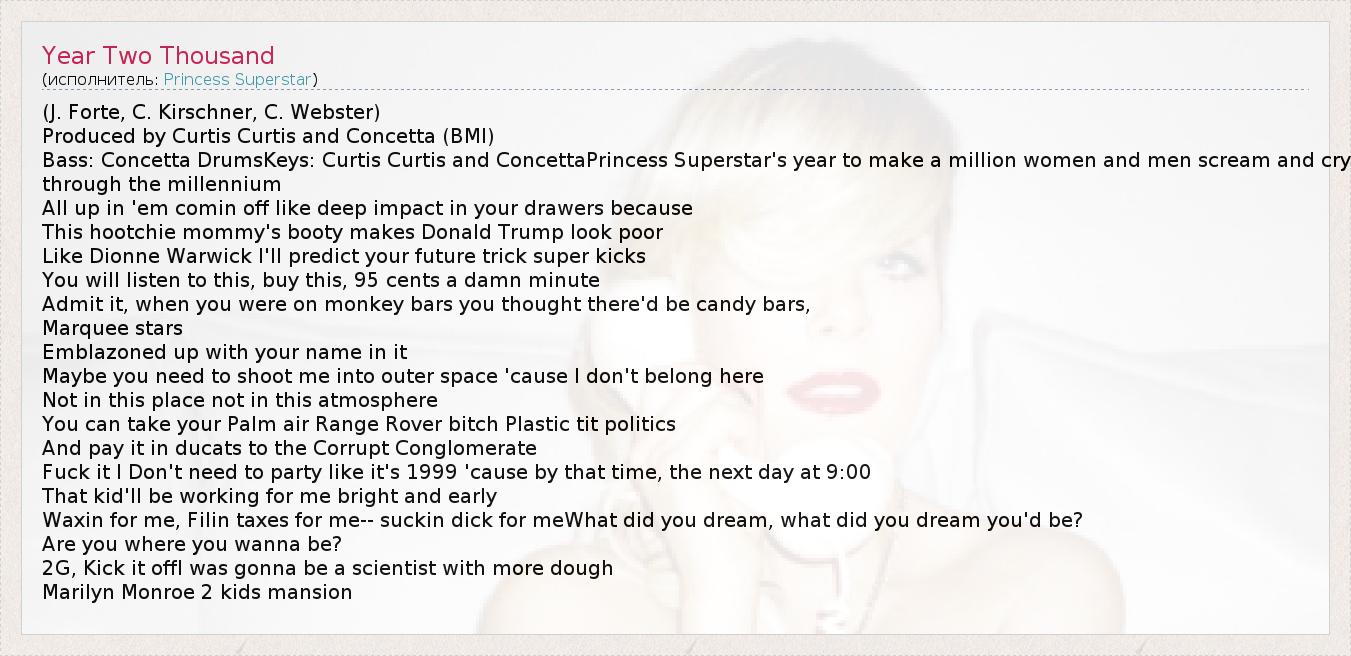Click the lyric line about outer space
1351x656 pixels.
tap(403, 376)
